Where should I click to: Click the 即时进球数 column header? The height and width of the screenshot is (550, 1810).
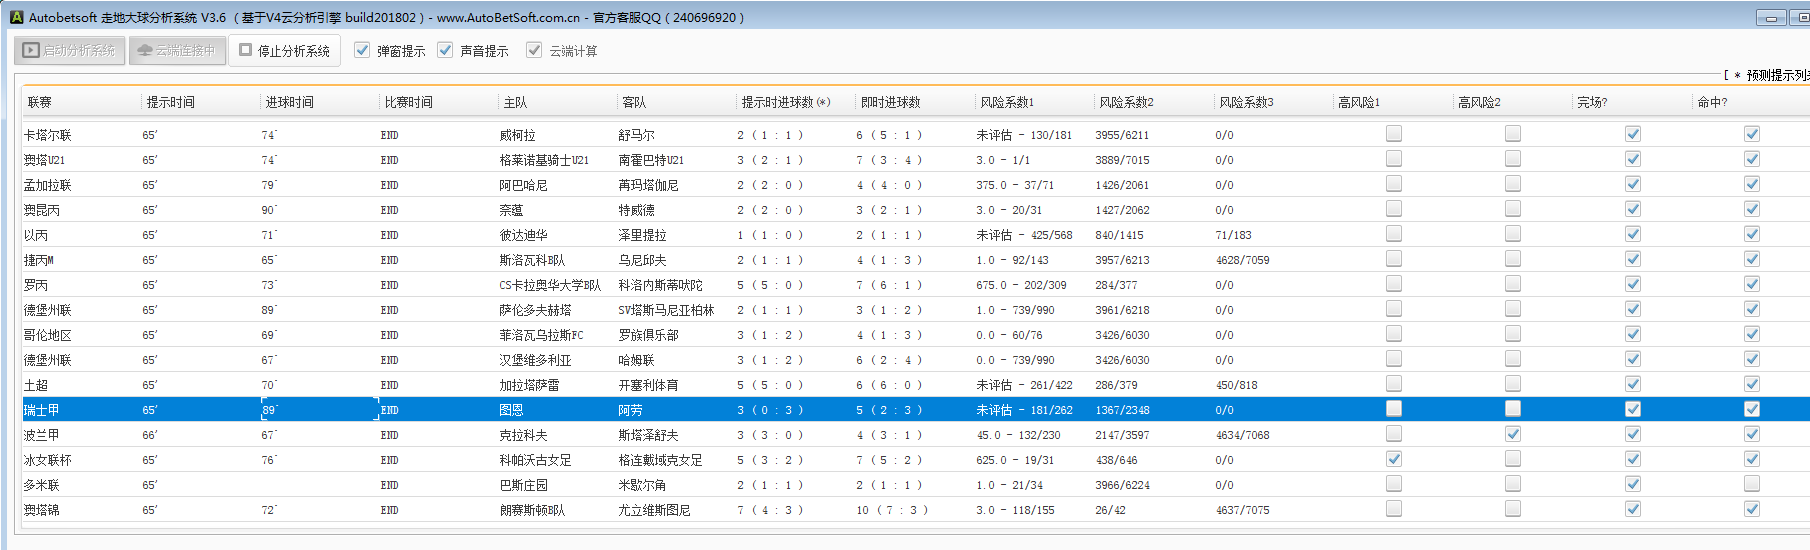(x=890, y=102)
